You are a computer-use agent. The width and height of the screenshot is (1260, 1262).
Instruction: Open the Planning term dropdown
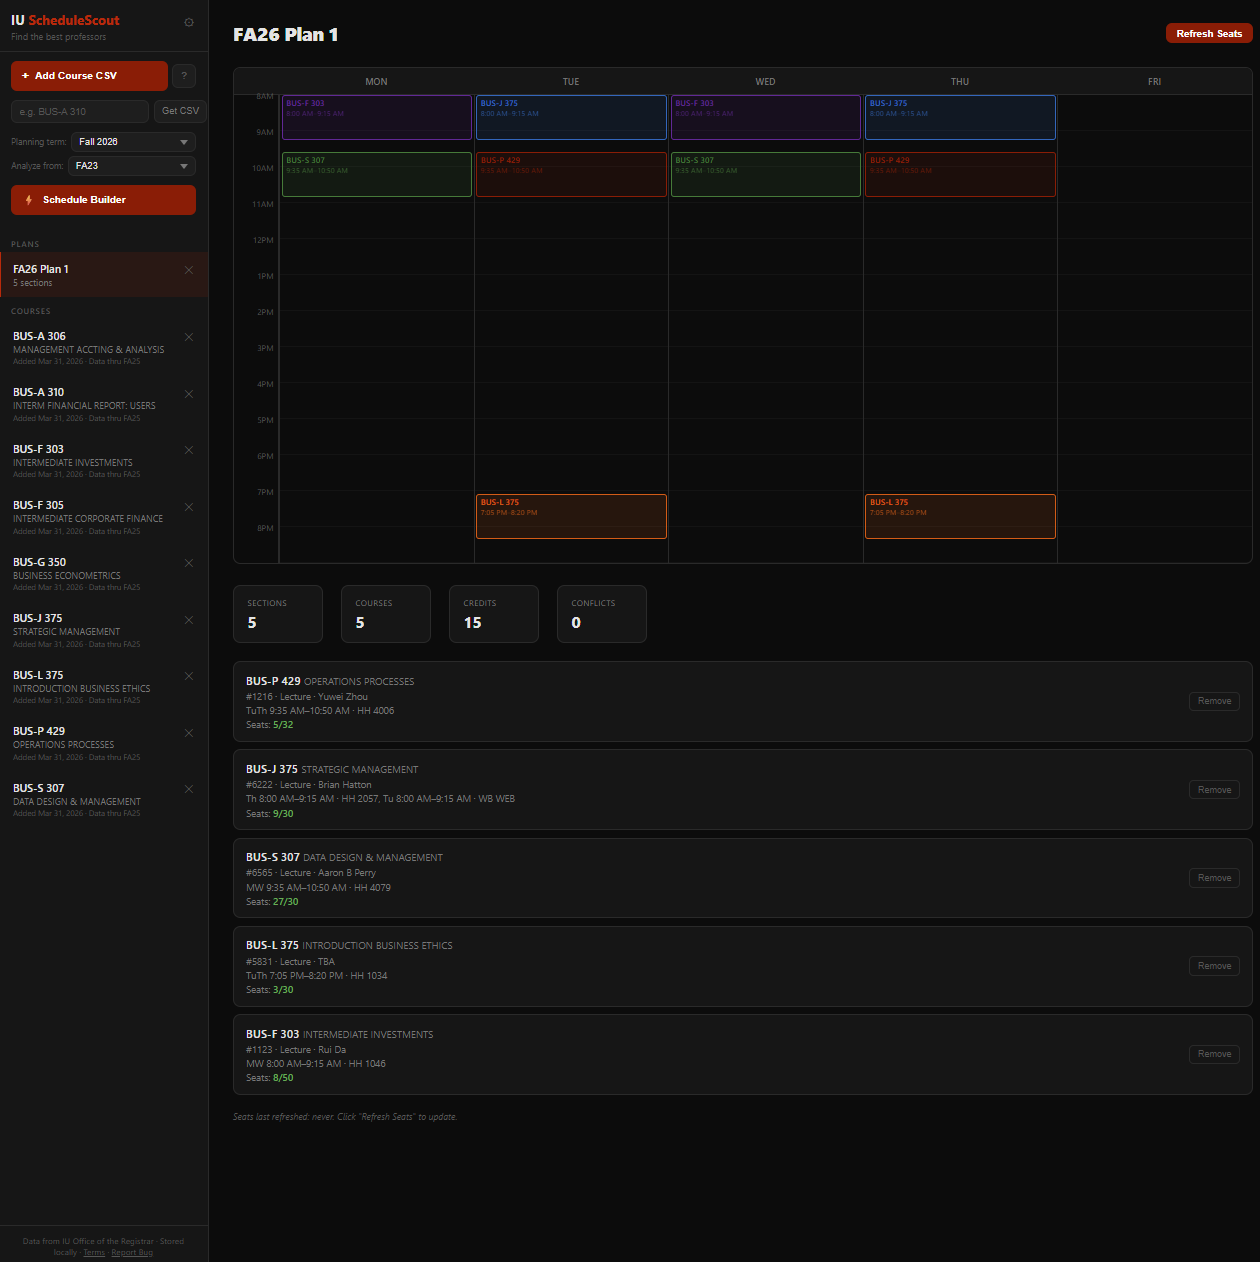tap(133, 142)
